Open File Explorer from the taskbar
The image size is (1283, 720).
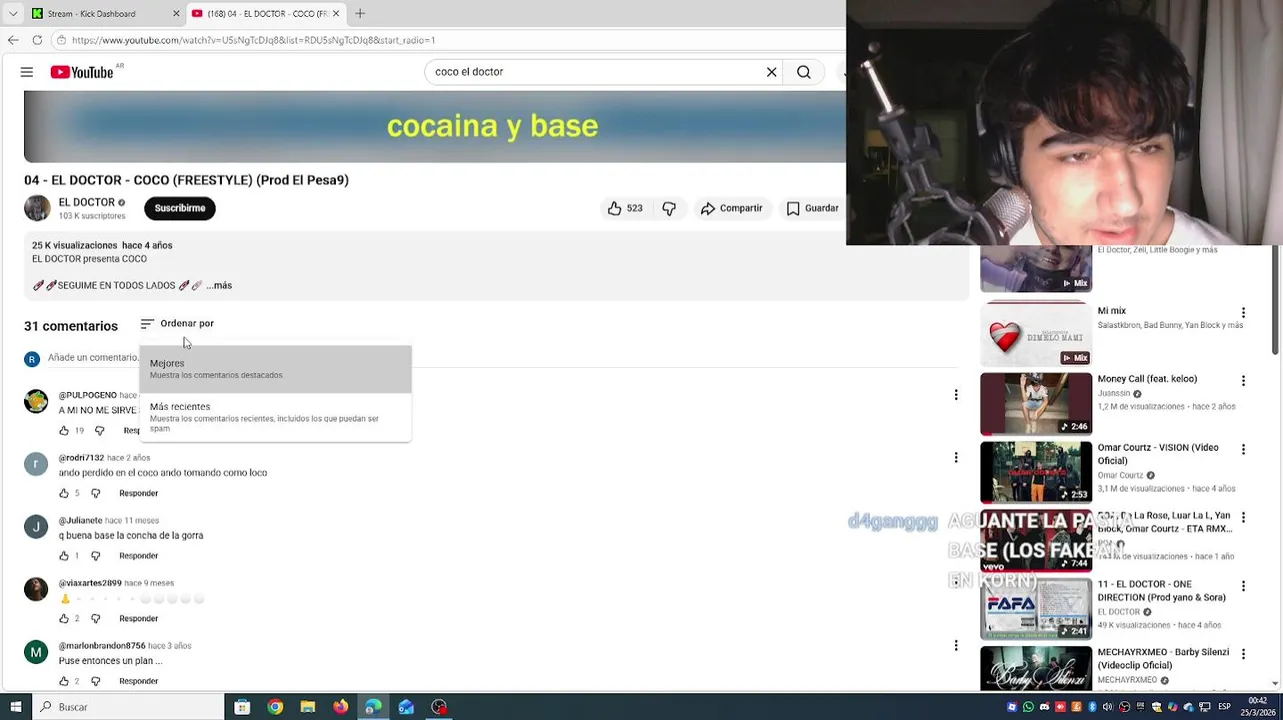tap(308, 707)
